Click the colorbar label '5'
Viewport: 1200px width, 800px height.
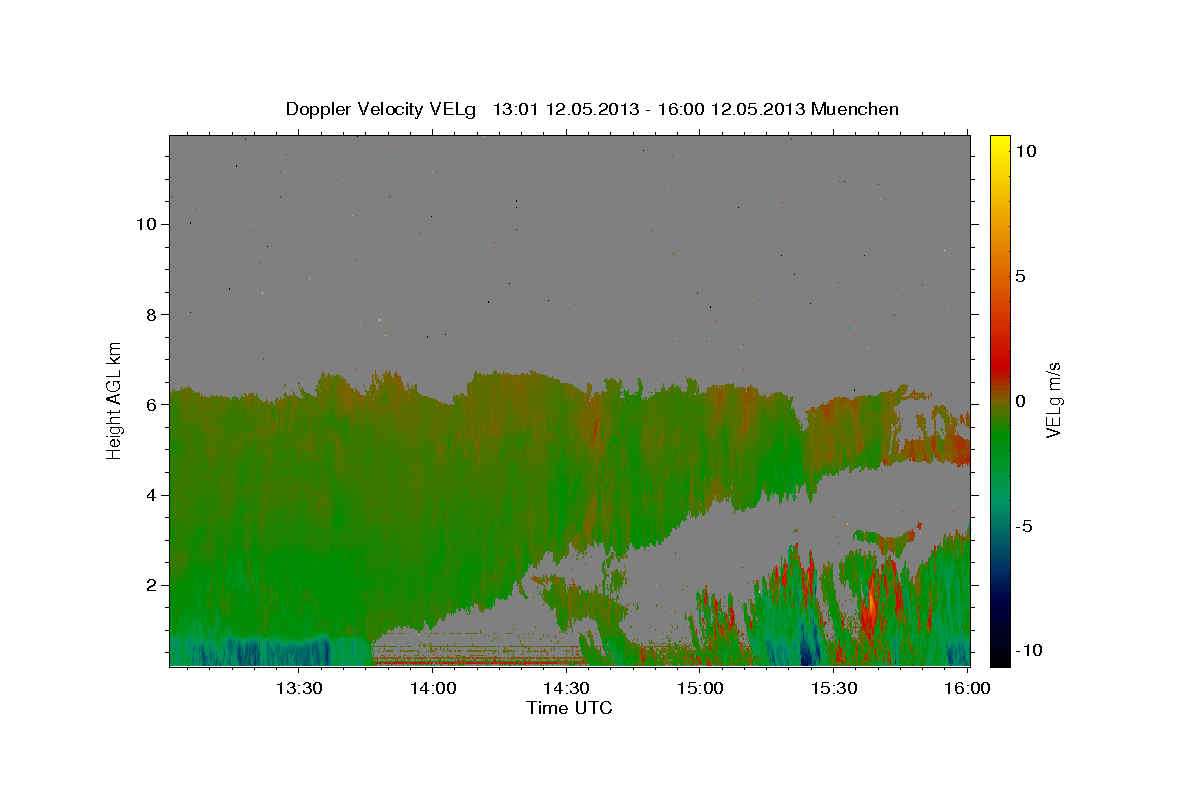click(x=1020, y=275)
